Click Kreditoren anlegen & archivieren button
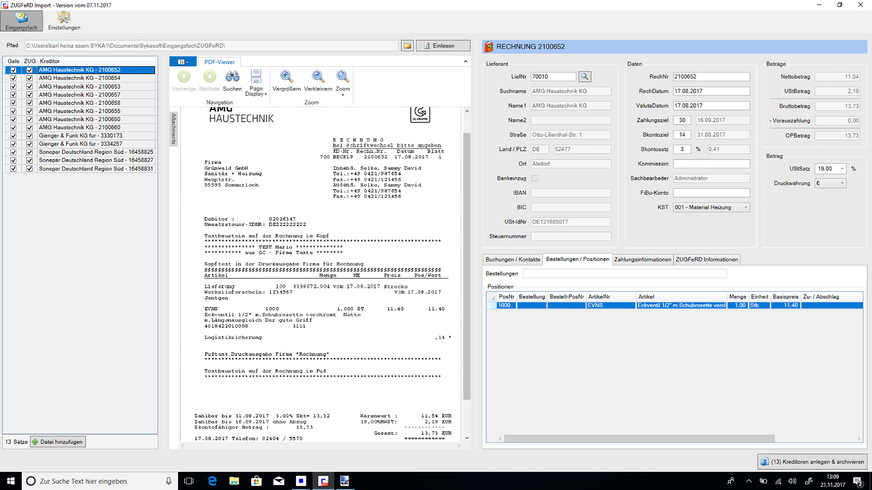 (x=811, y=459)
